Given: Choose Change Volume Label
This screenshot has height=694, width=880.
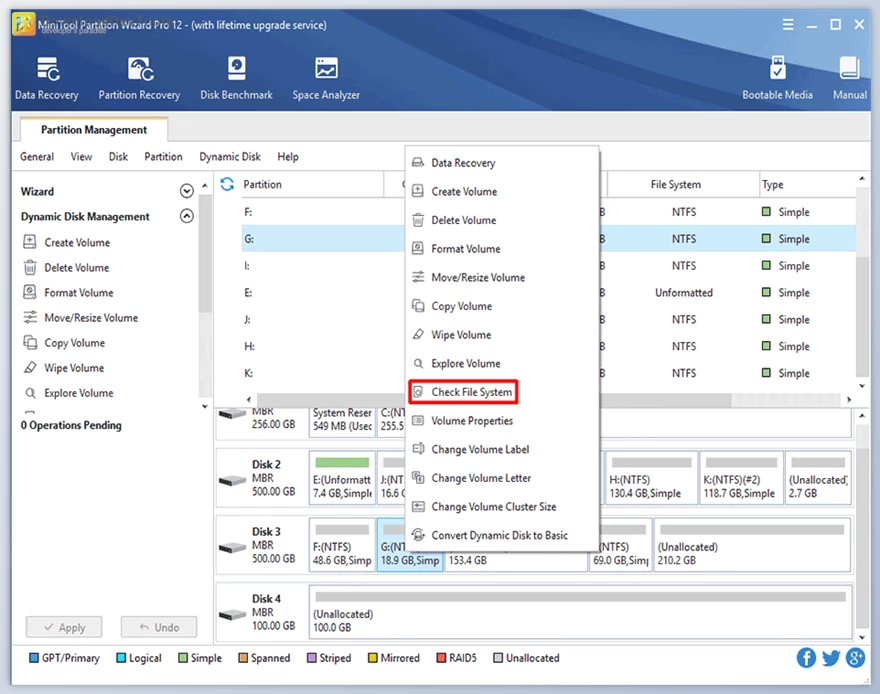Looking at the screenshot, I should (x=502, y=449).
